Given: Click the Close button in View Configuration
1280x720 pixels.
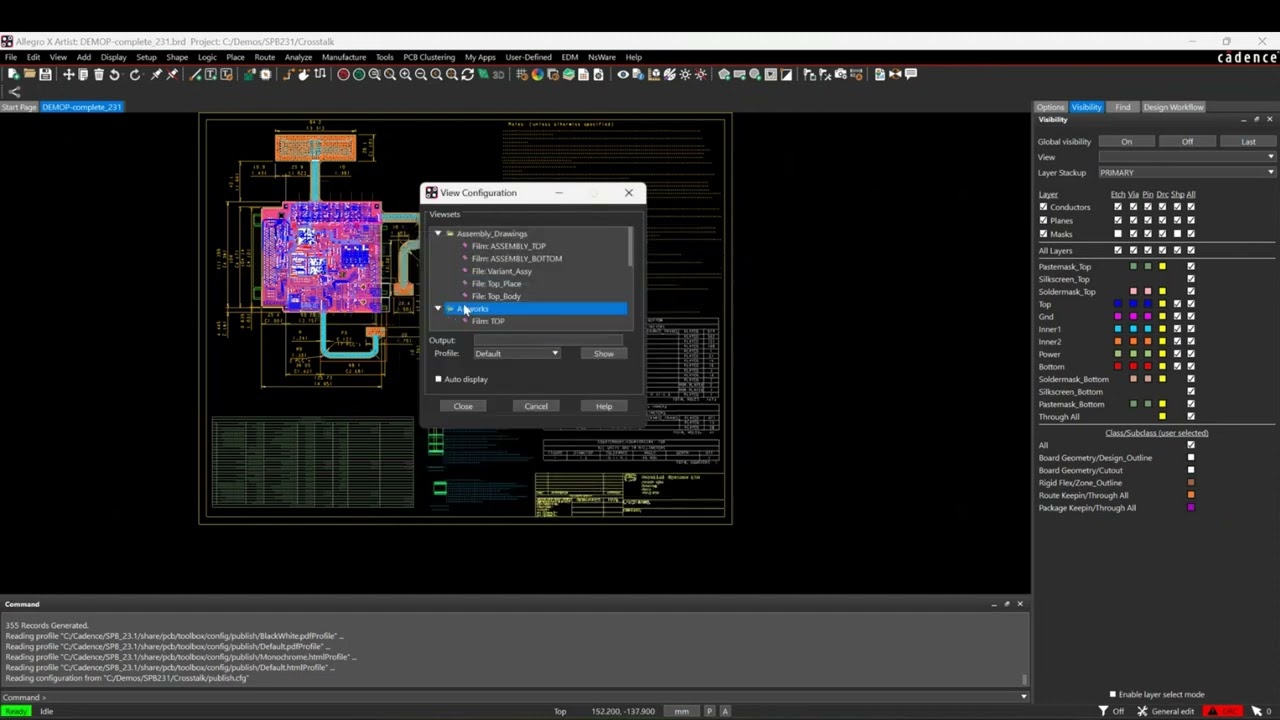Looking at the screenshot, I should (463, 406).
